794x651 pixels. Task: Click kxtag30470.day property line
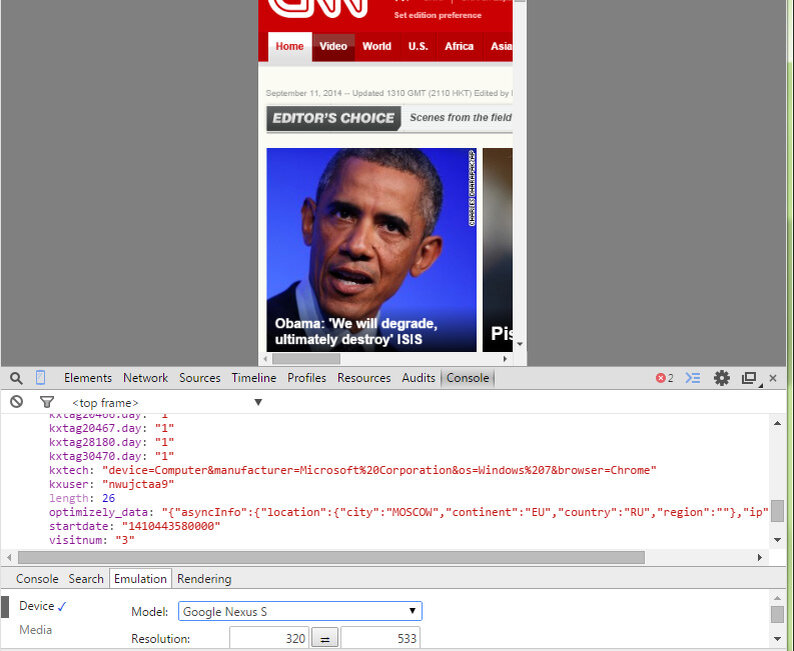[x=111, y=456]
